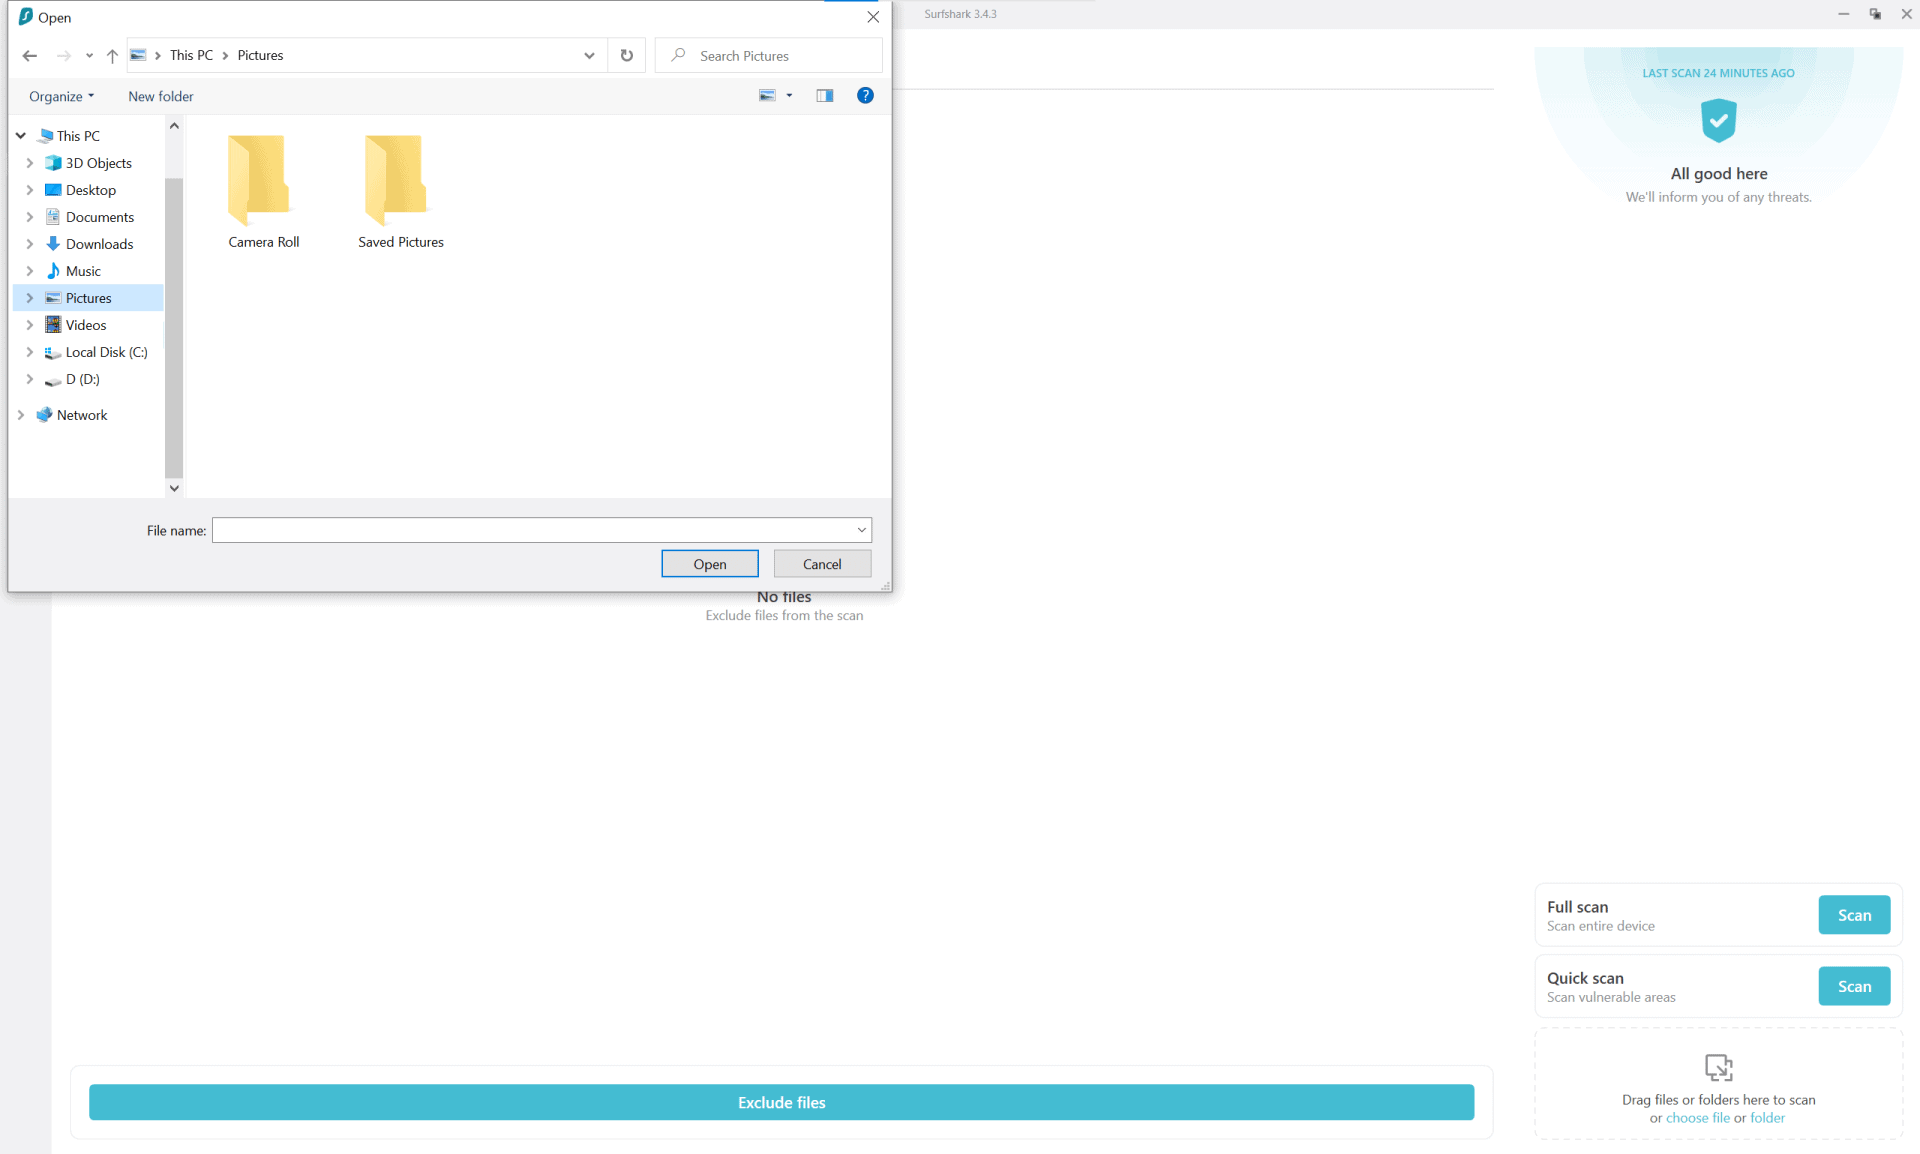1920x1154 pixels.
Task: Navigate up to This PC
Action: pos(112,56)
